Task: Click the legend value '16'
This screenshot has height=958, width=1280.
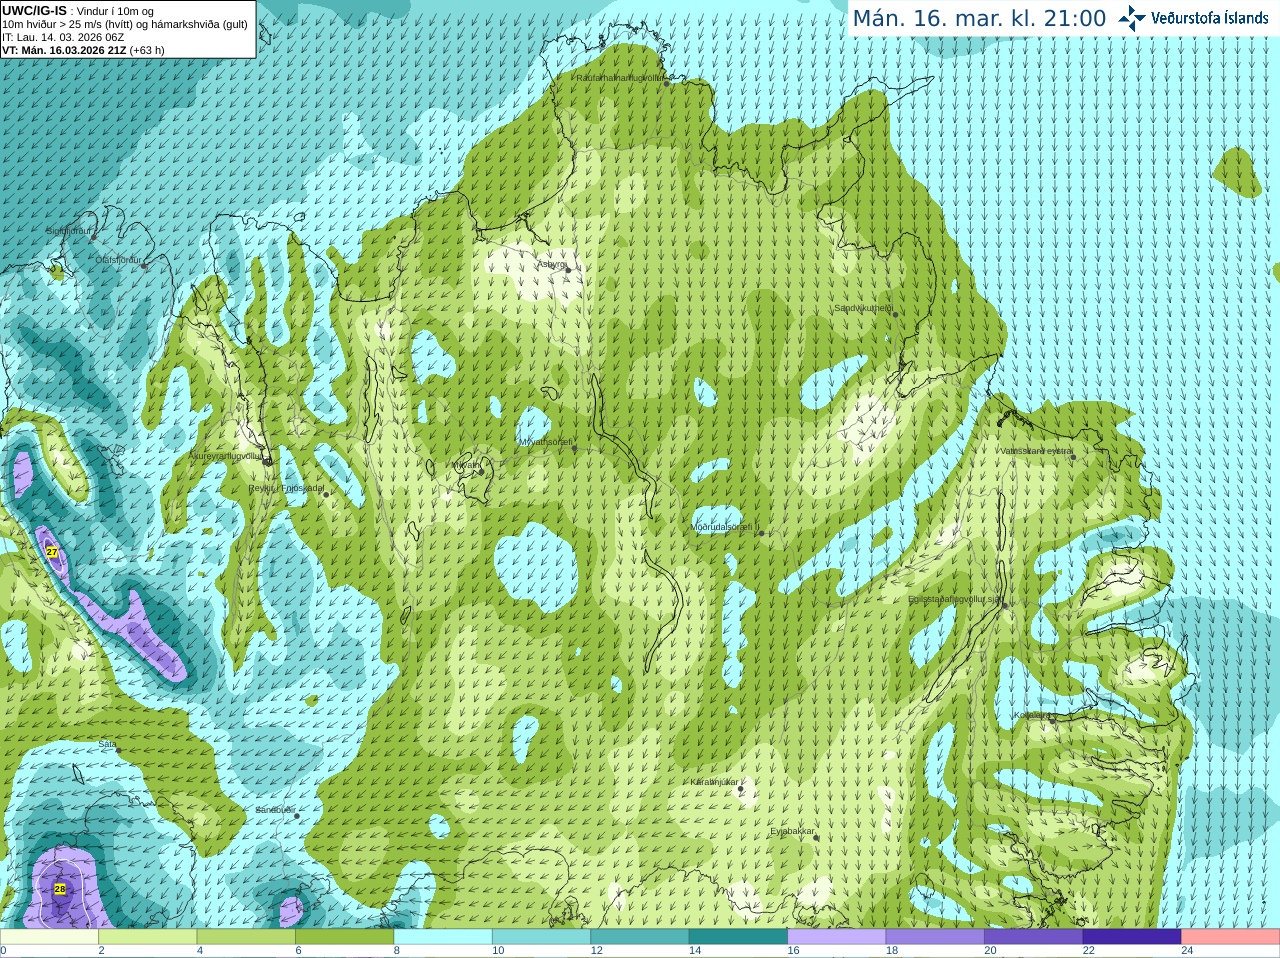Action: pos(793,951)
